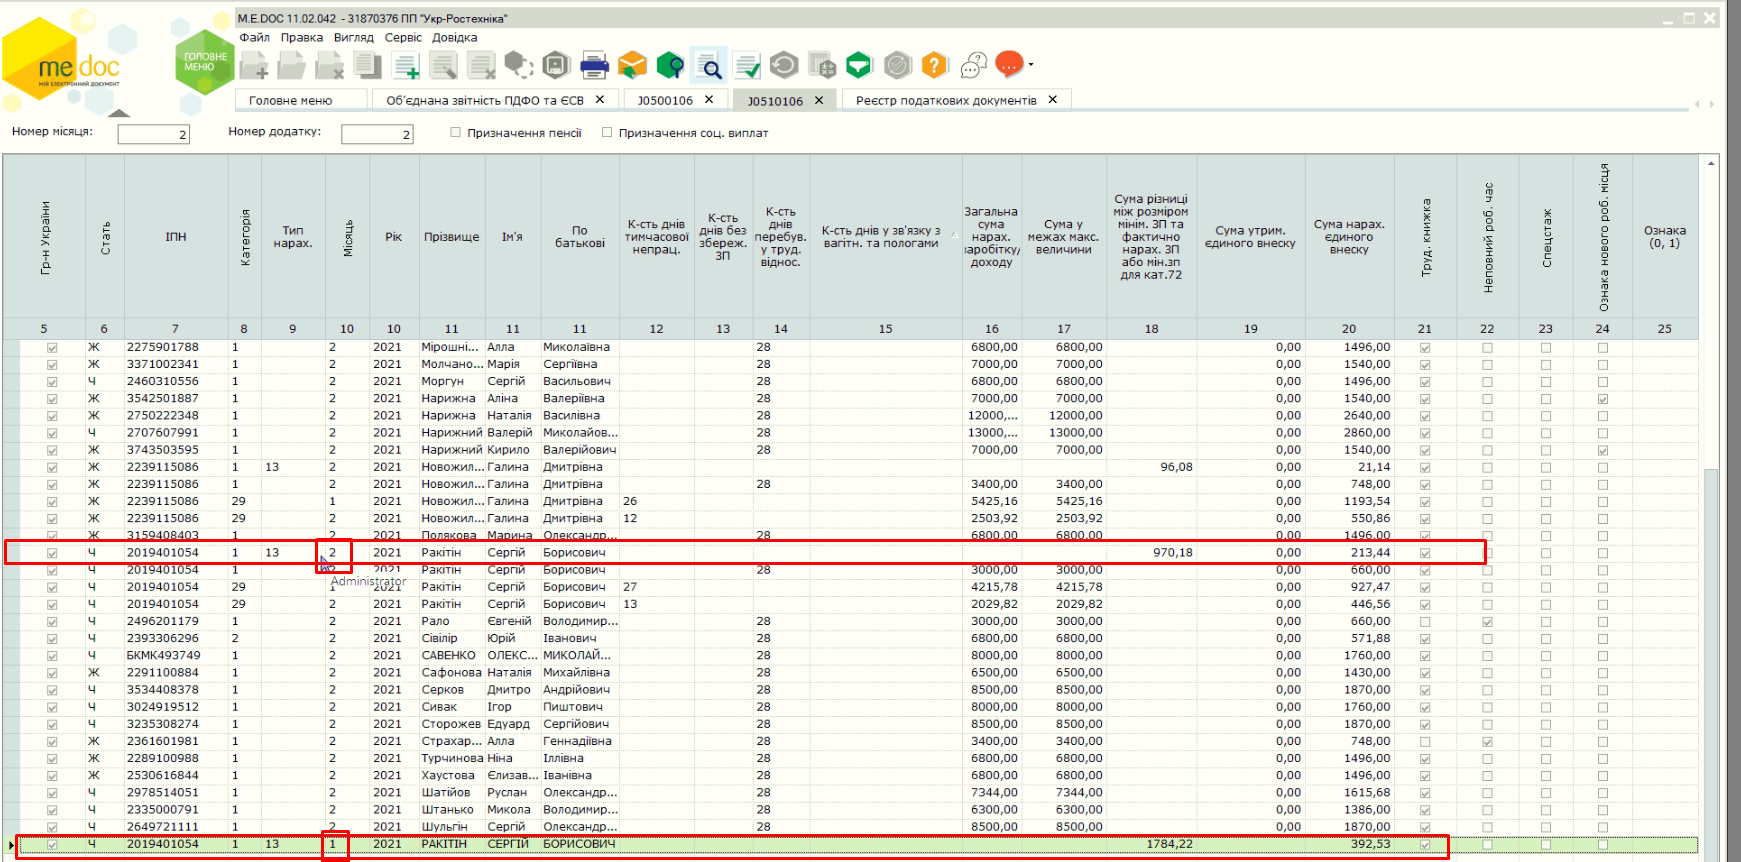1741x862 pixels.
Task: Expand dropdown arrow beside red chat icon
Action: [x=1031, y=65]
